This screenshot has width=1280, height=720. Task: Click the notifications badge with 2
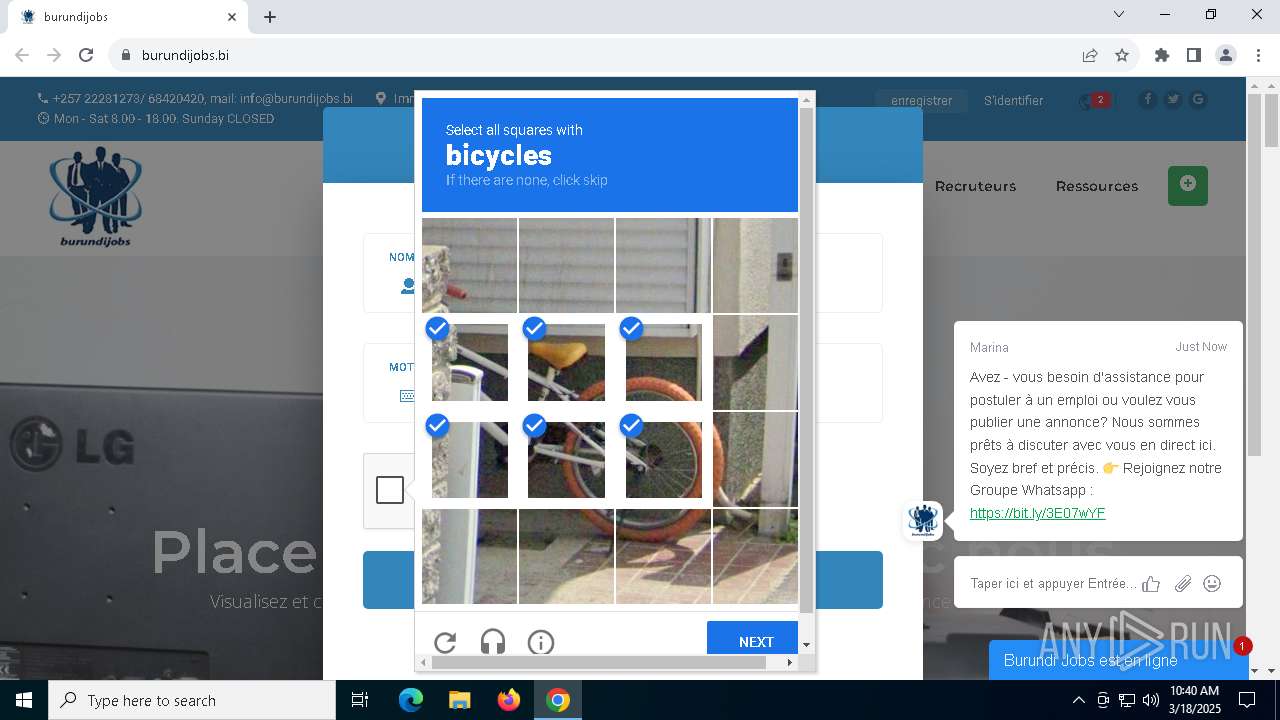tap(1100, 100)
